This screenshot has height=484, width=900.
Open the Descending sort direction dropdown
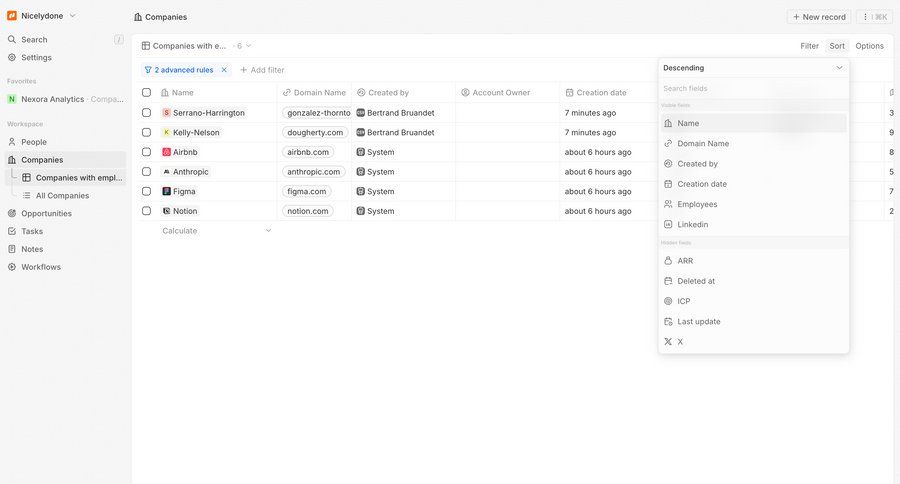tap(754, 68)
